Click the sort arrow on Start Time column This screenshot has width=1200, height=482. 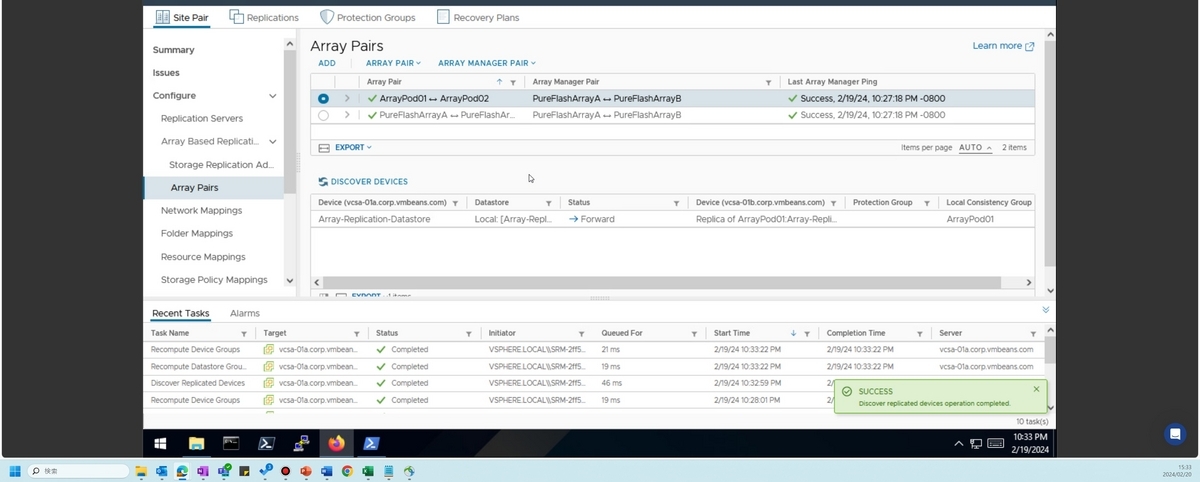pos(794,333)
